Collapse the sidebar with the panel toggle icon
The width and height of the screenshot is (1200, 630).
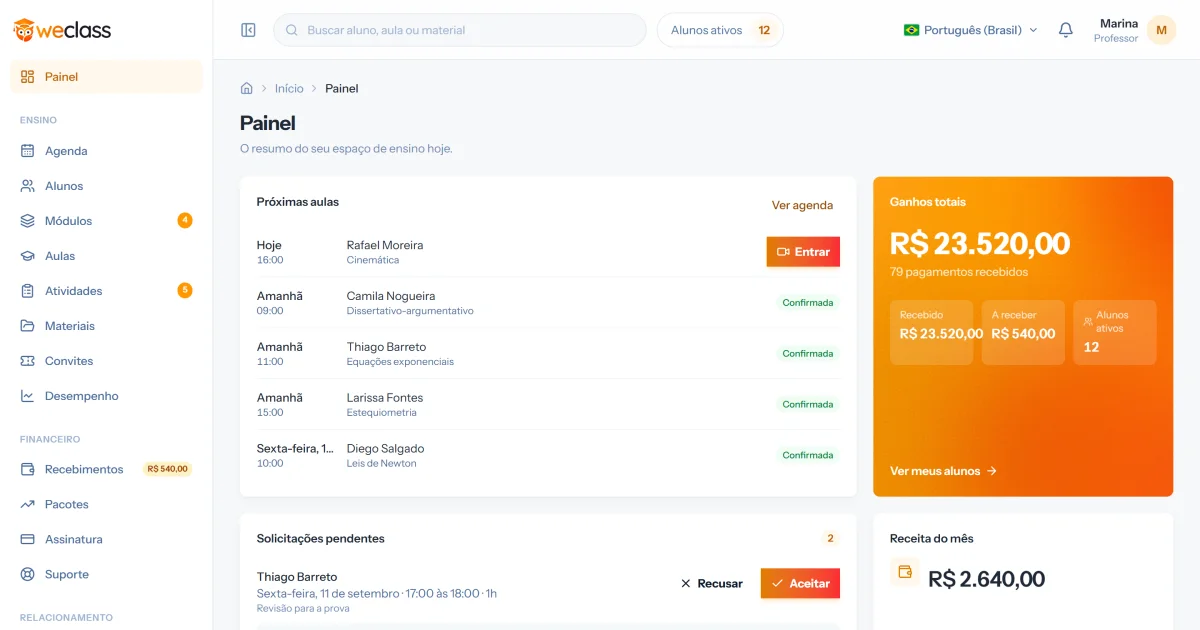pyautogui.click(x=249, y=30)
